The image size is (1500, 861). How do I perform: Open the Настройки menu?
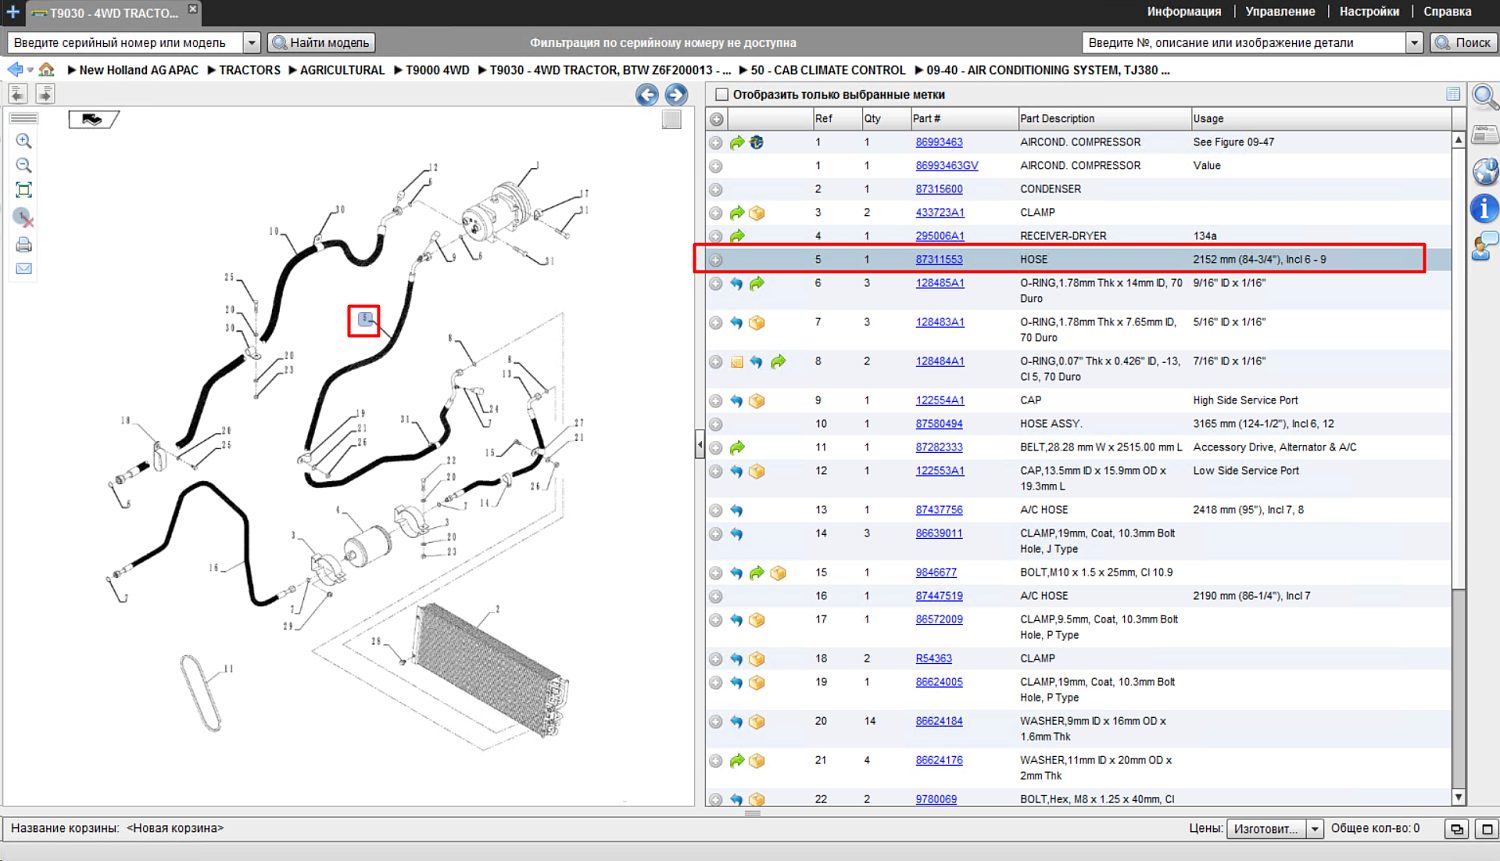(1369, 12)
